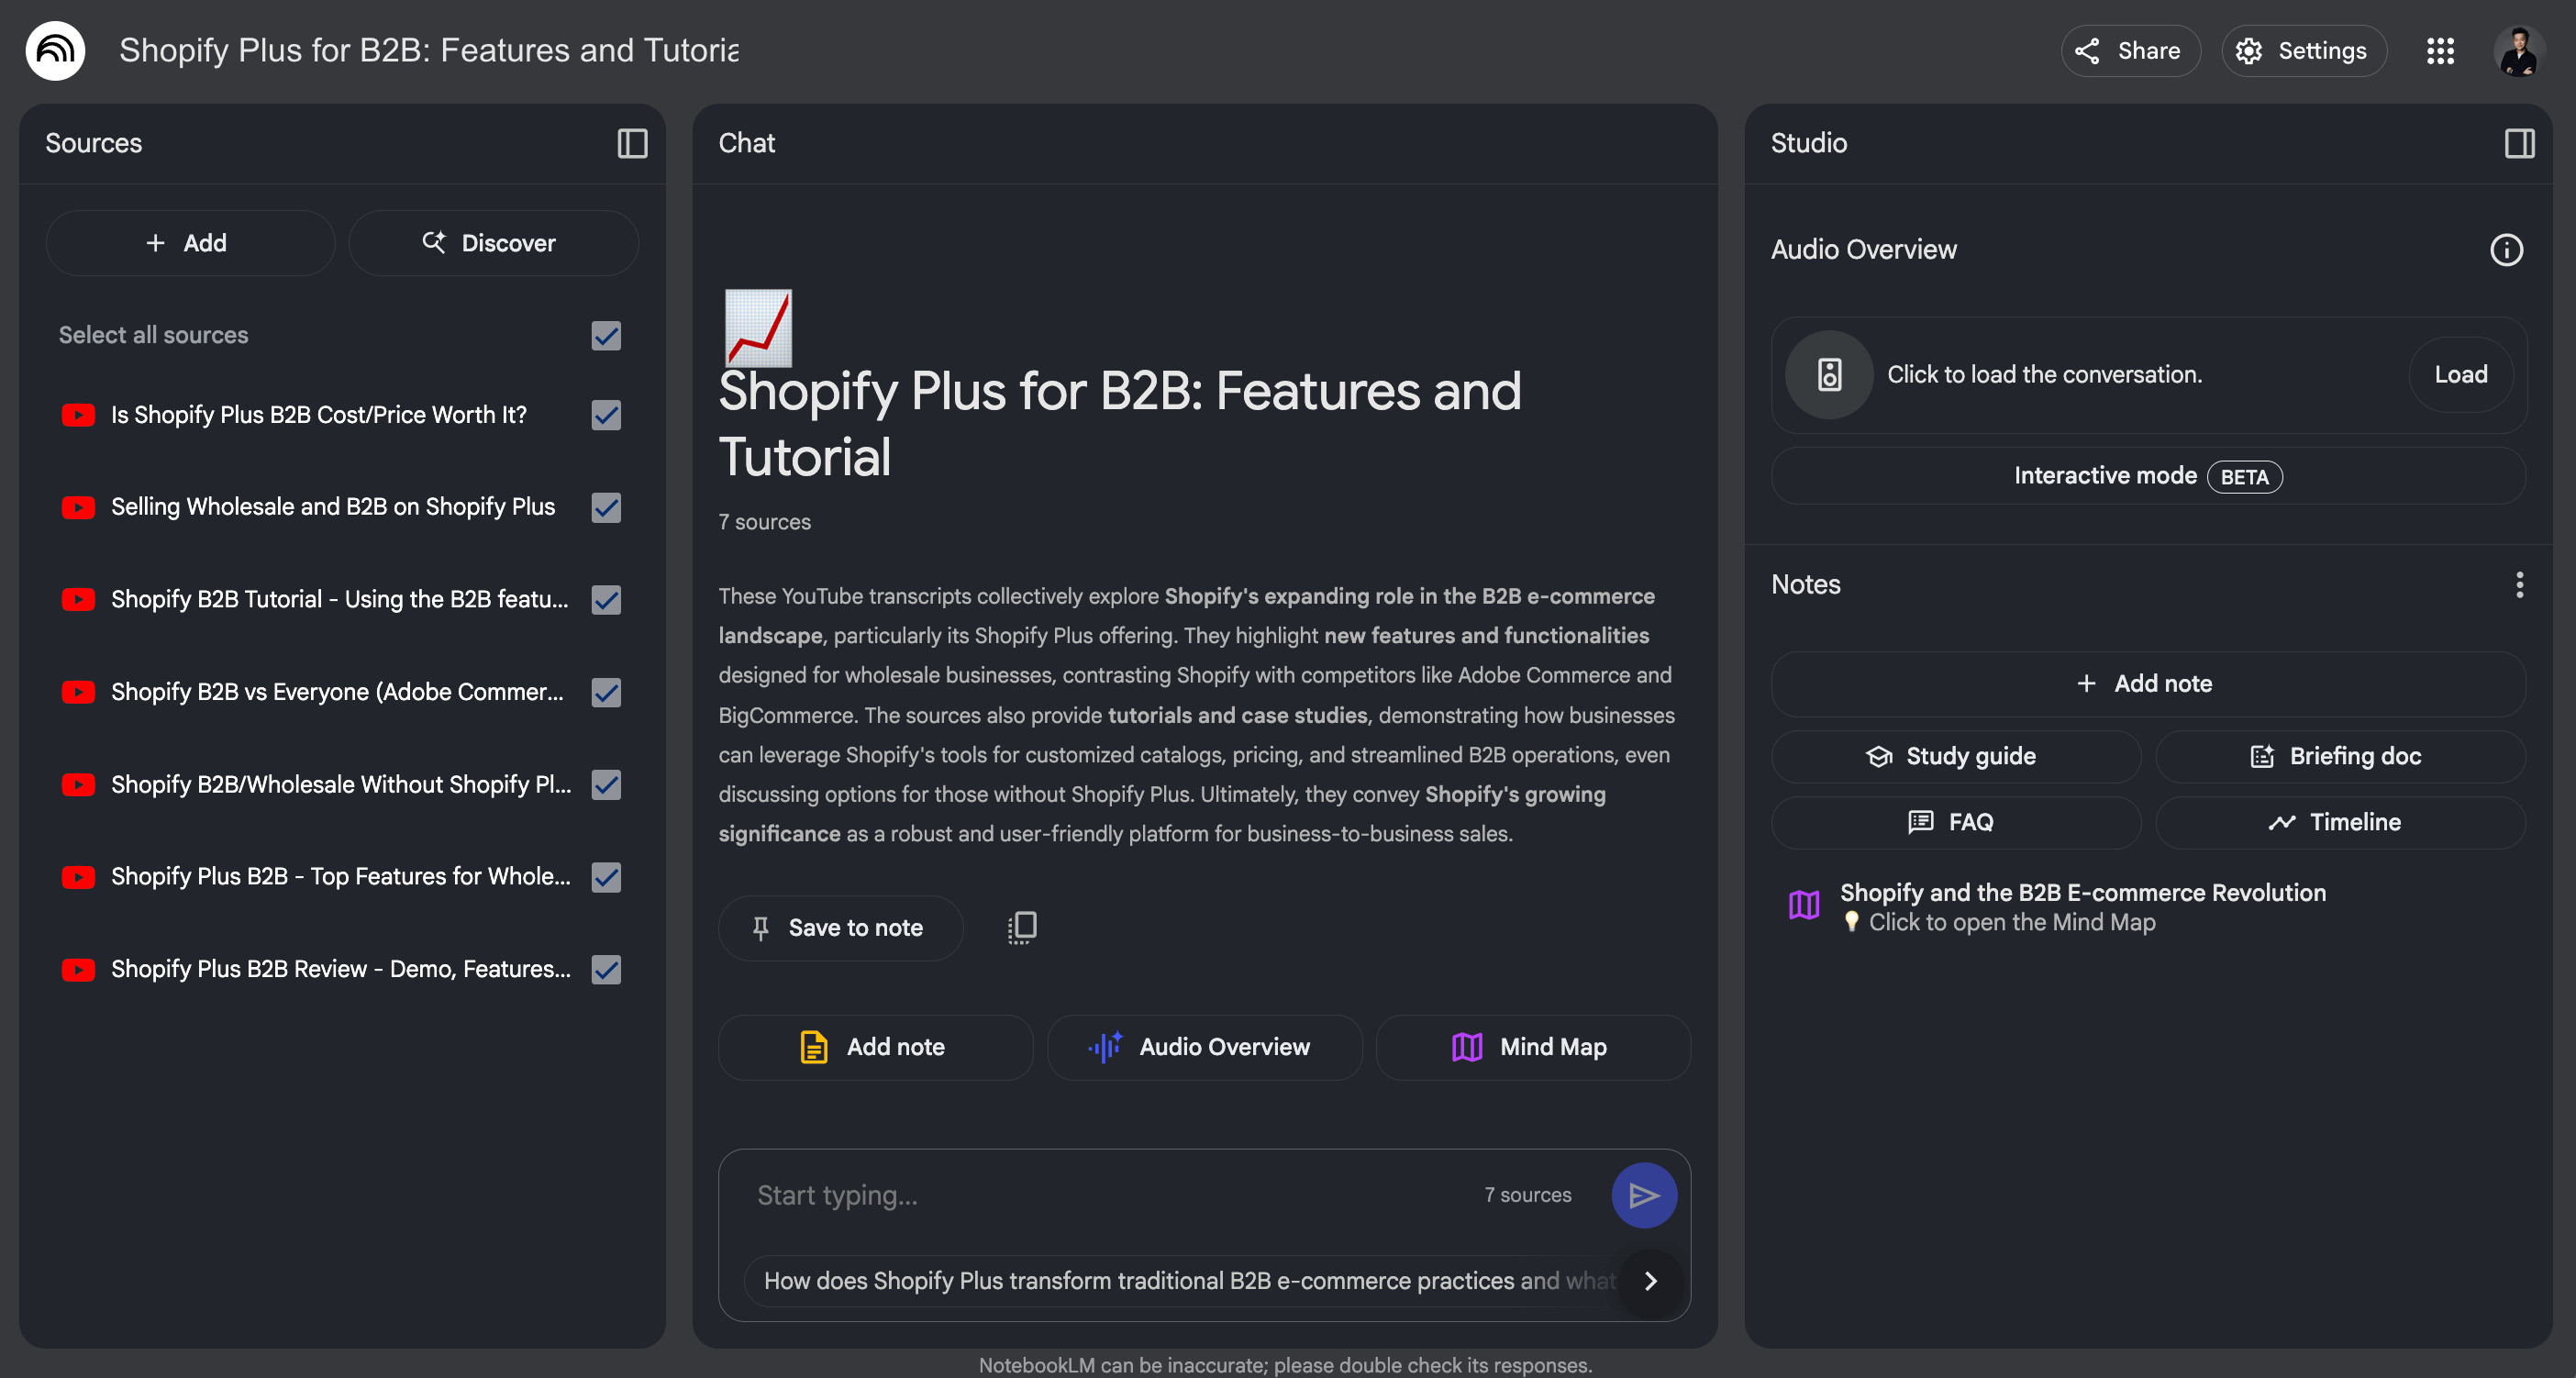Viewport: 2576px width, 1378px height.
Task: Uncheck Shopify B2B/Wholesale Without Shopify Plus checkbox
Action: click(x=606, y=785)
